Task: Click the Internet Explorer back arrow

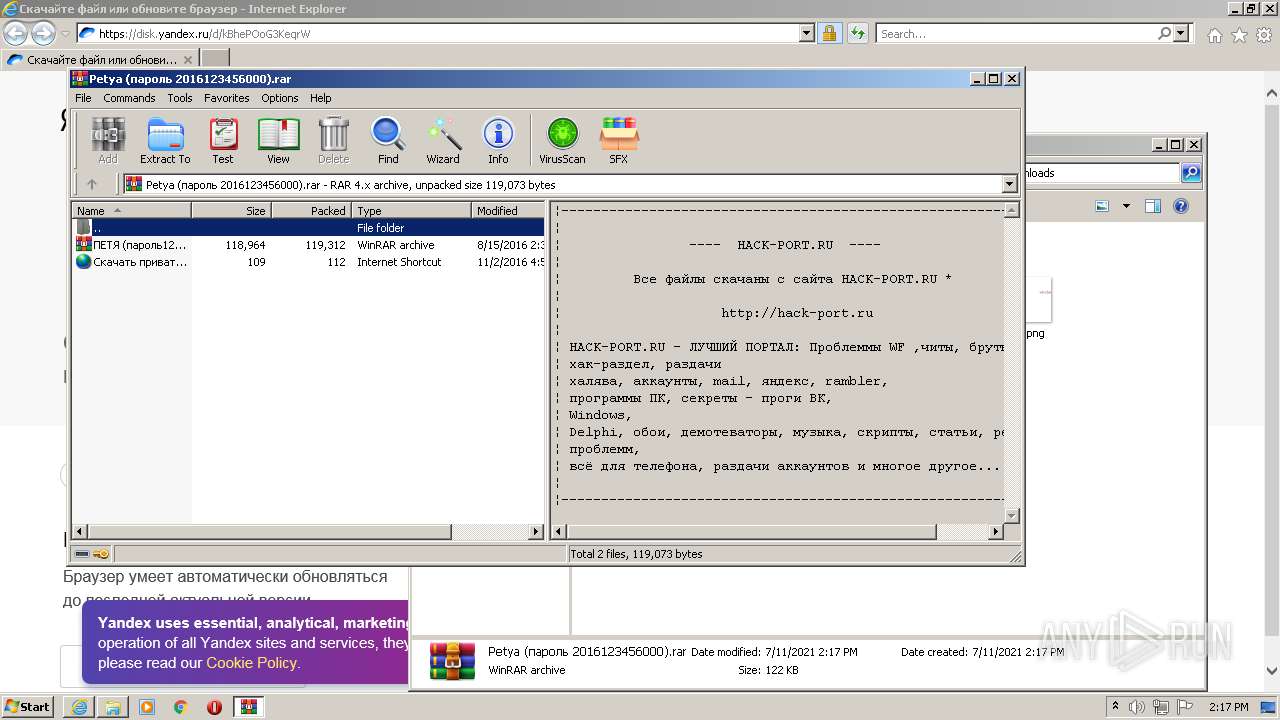Action: (15, 33)
